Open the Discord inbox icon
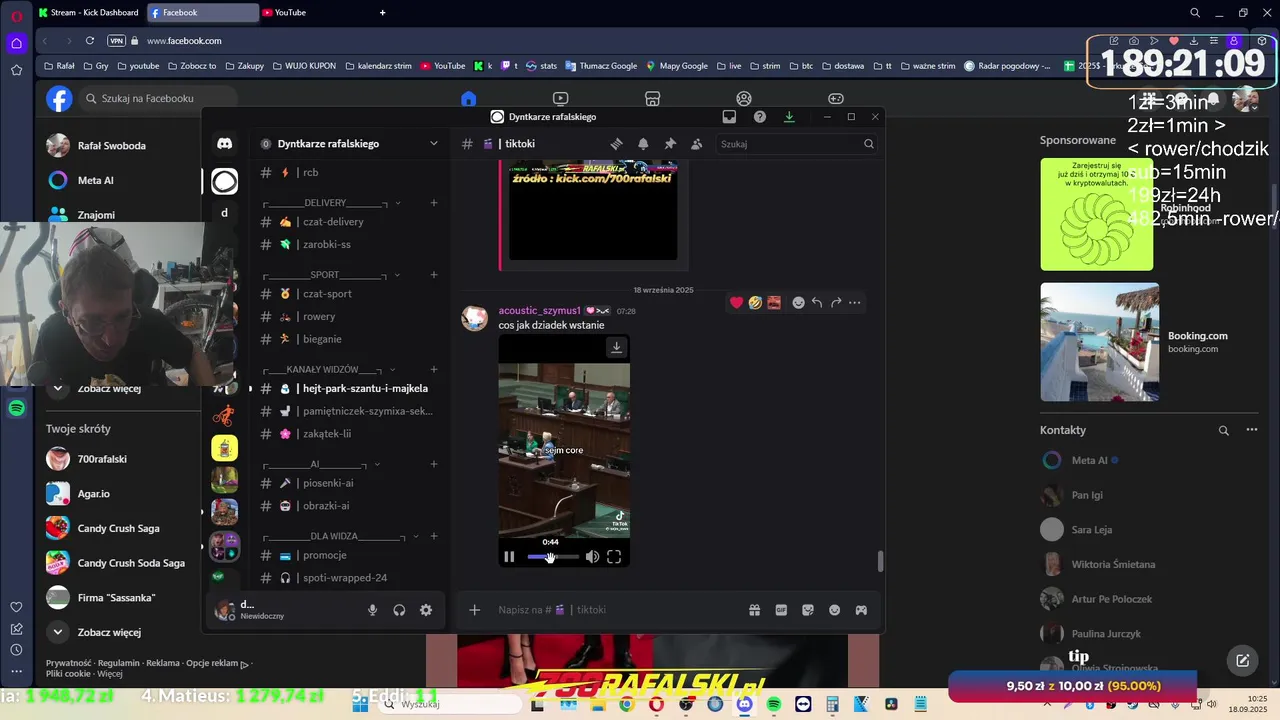 tap(730, 117)
